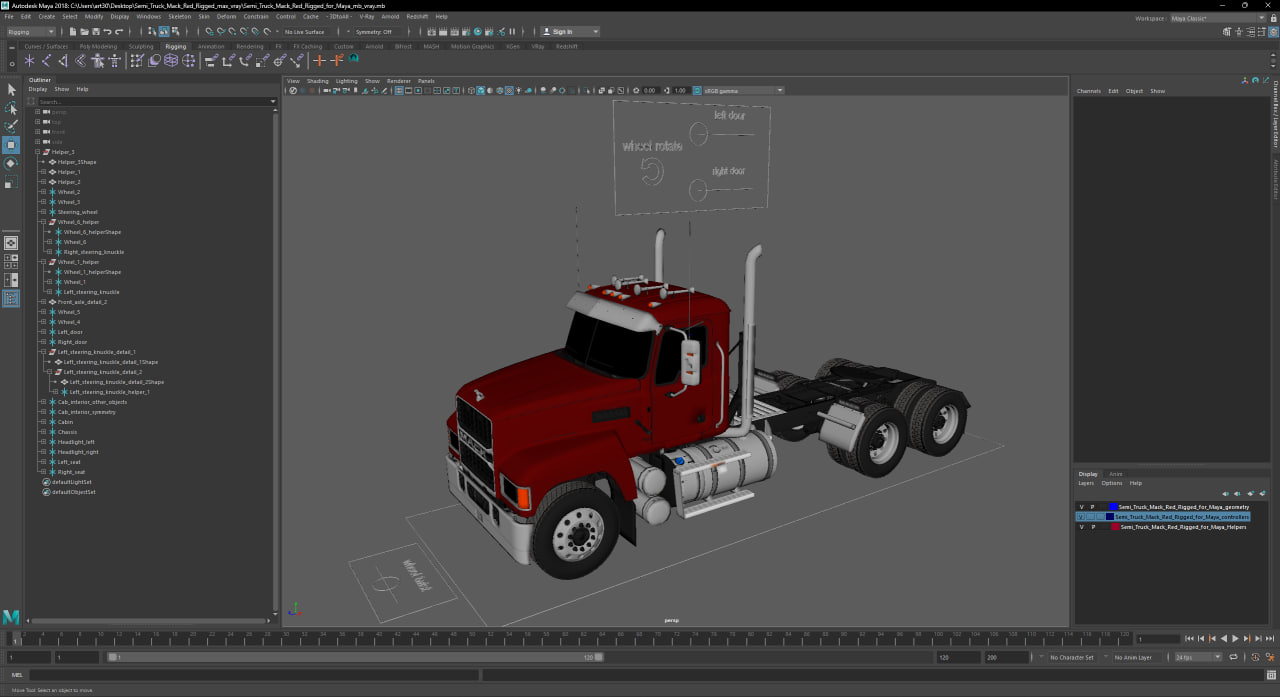The width and height of the screenshot is (1280, 697).
Task: Select the arrow Select tool
Action: (11, 90)
